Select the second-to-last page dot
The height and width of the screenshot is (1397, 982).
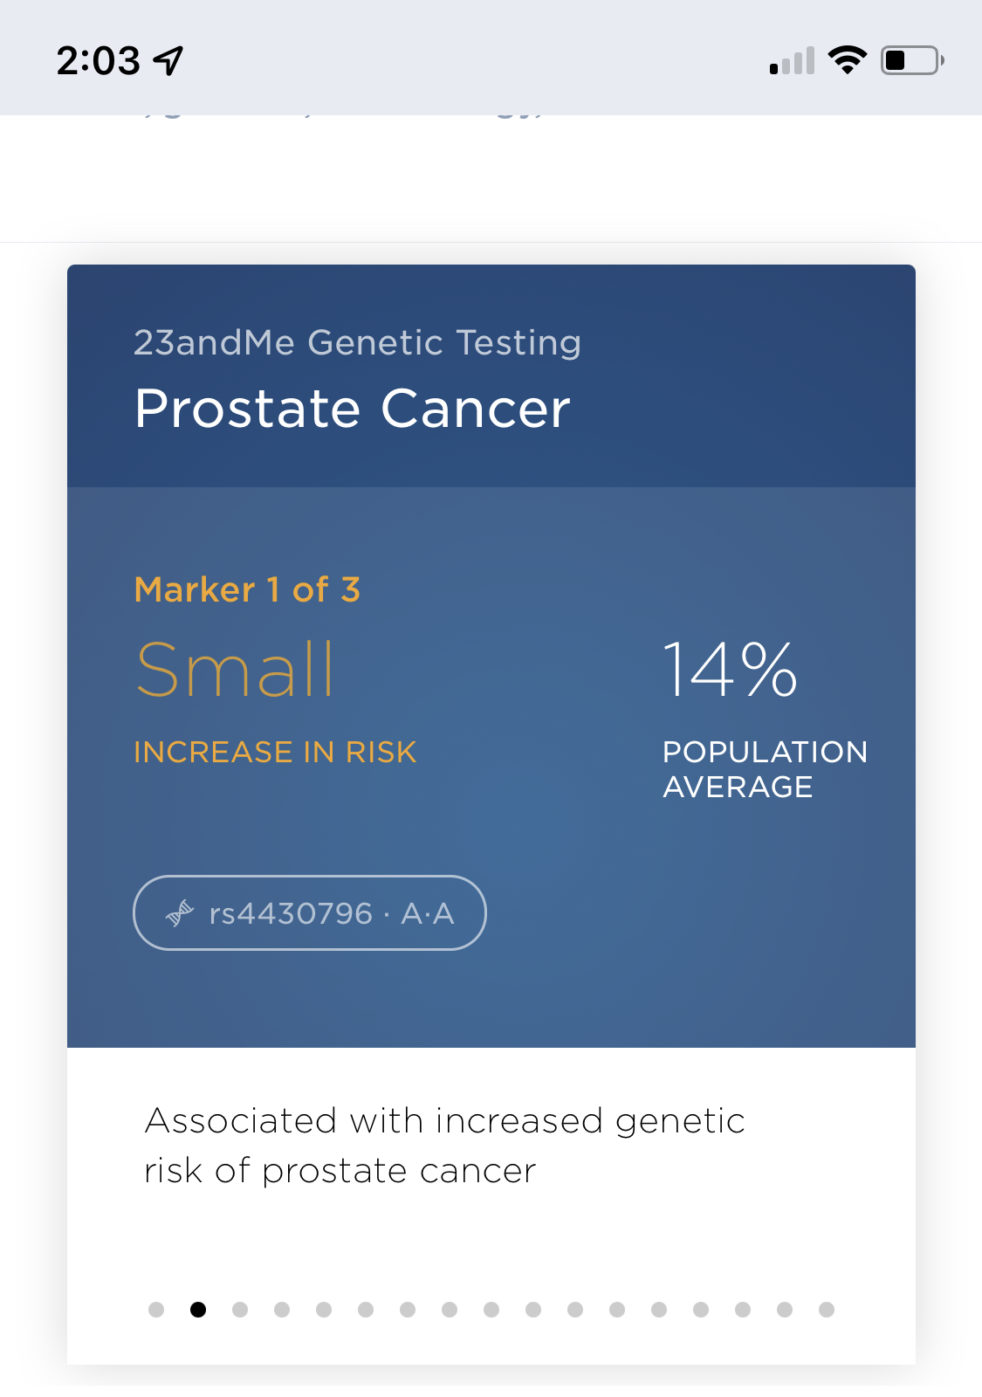click(x=784, y=1310)
